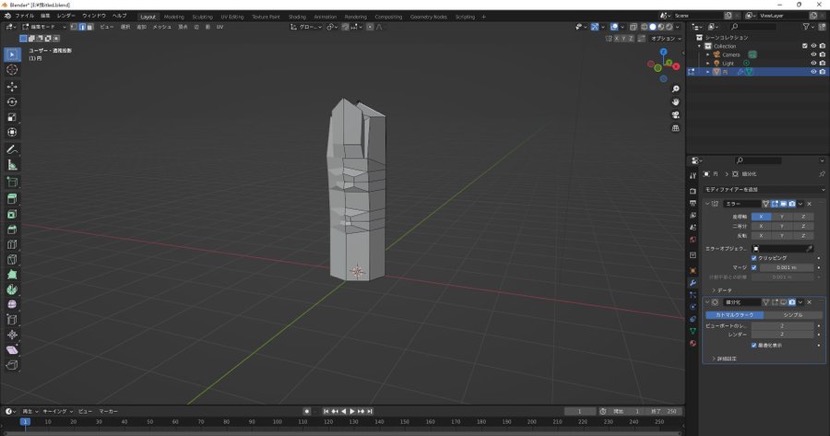Click the zoom magnifier icon in the viewport
This screenshot has height=436, width=830.
[676, 89]
